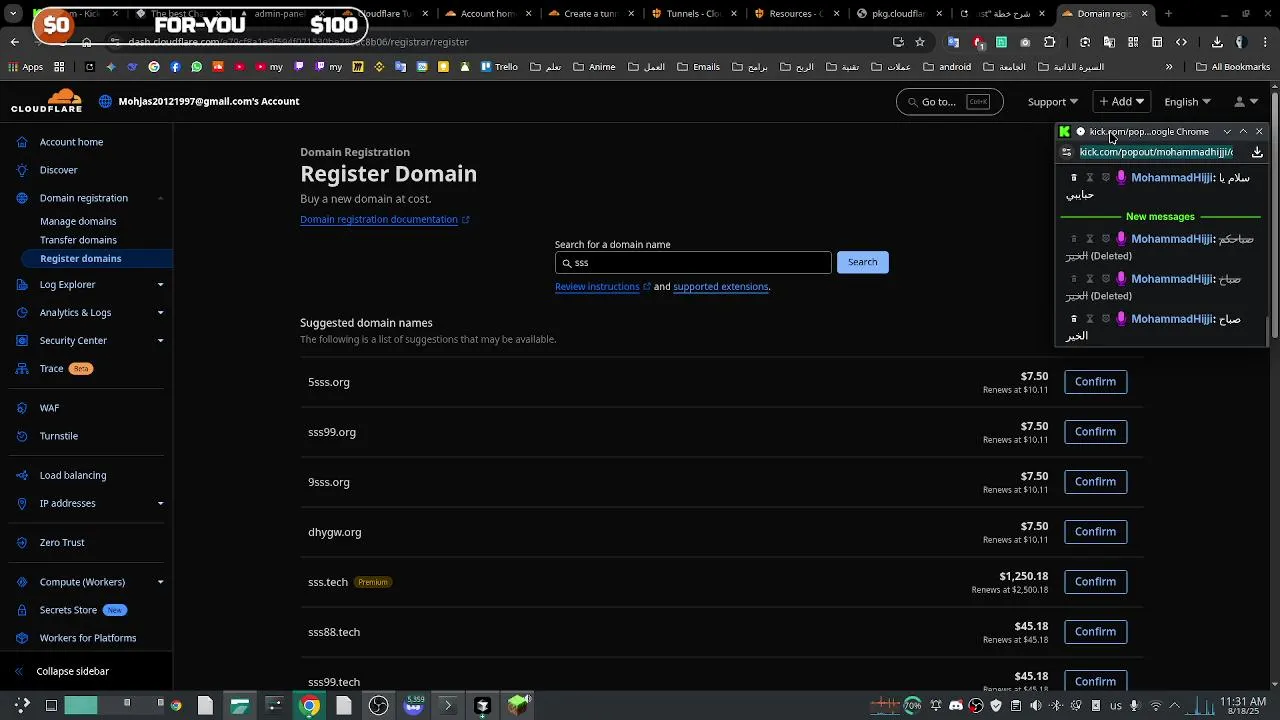Click the Kick popout URL field
Image resolution: width=1280 pixels, height=720 pixels.
pos(1156,152)
